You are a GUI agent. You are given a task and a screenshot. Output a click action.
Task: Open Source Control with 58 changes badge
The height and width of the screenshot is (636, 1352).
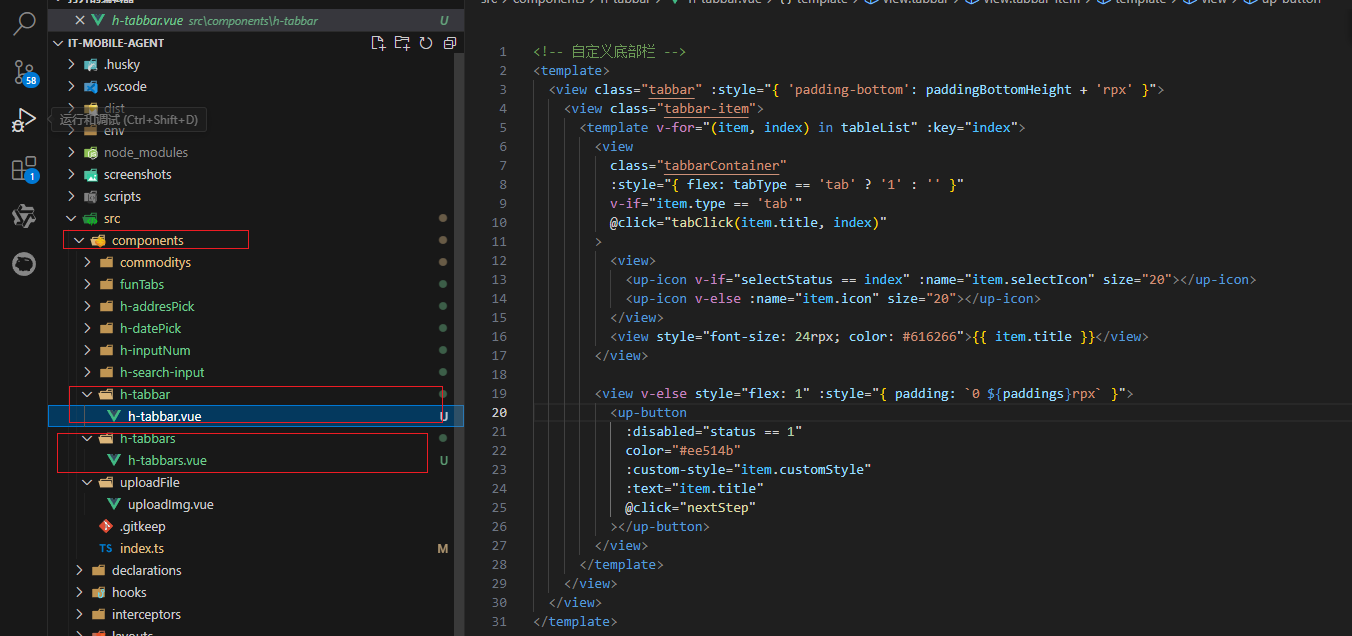24,72
